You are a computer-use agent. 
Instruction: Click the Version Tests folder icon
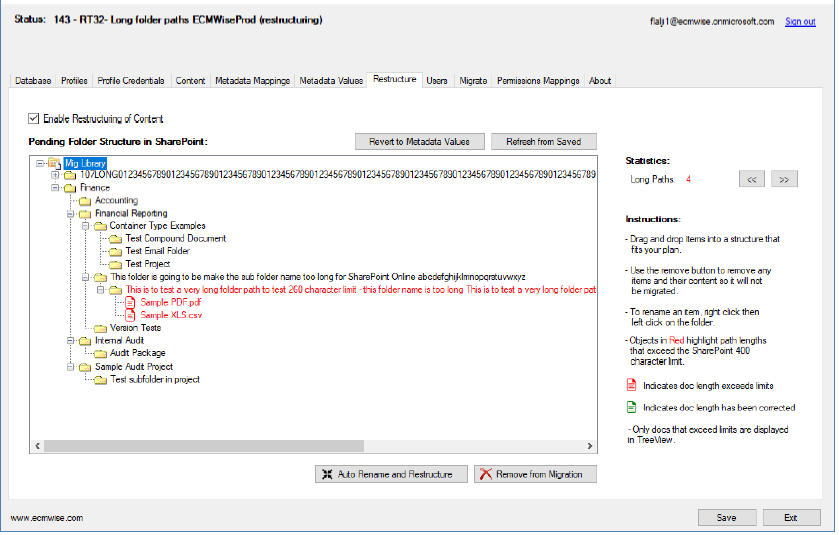100,328
